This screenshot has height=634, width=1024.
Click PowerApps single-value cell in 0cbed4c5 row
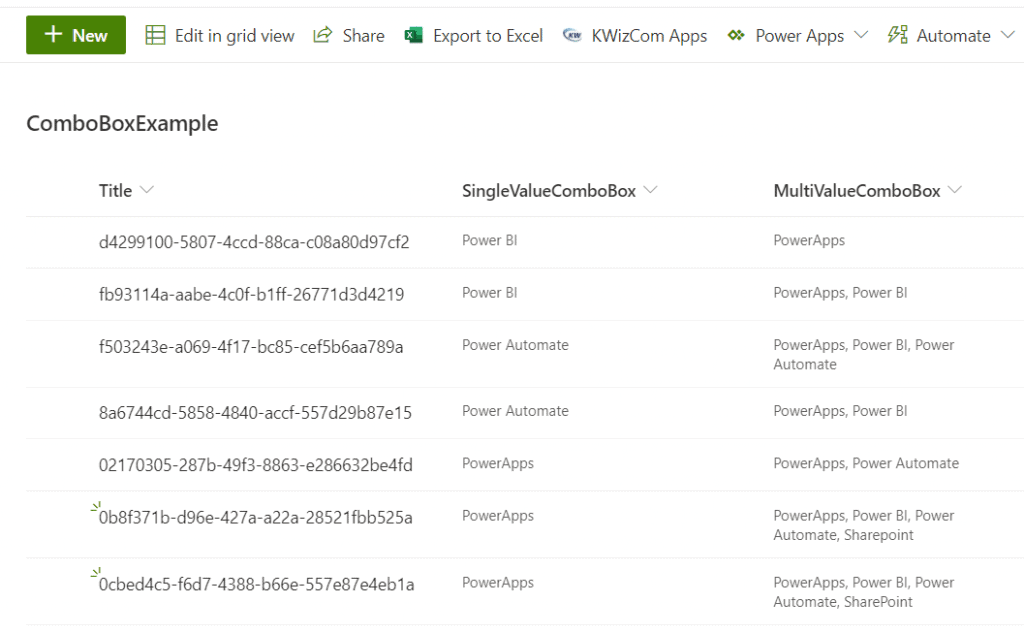(498, 582)
